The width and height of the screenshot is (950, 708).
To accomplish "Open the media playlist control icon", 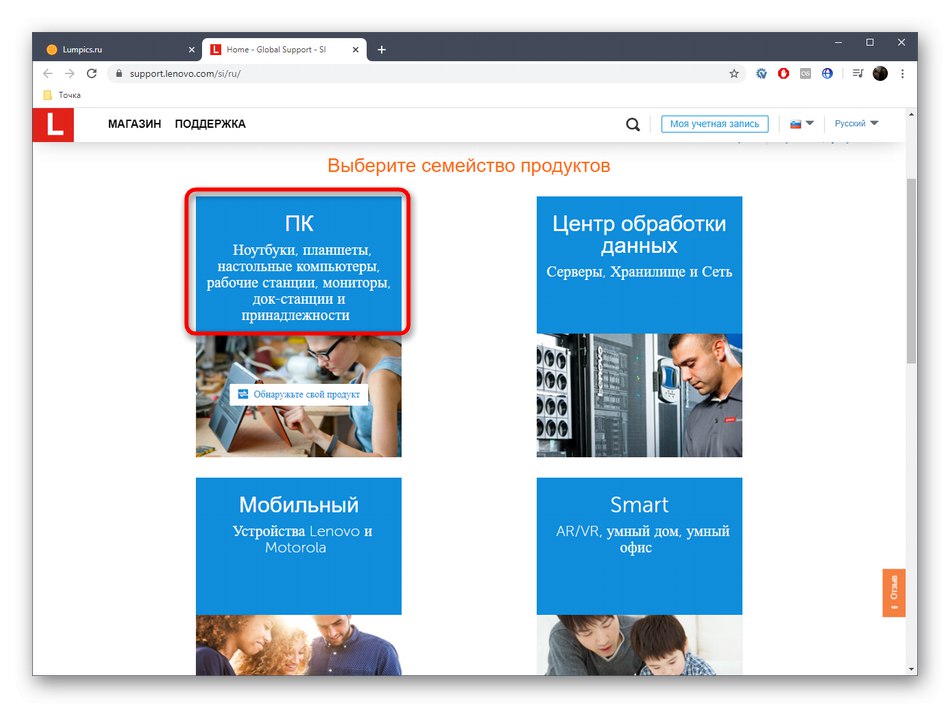I will coord(858,73).
